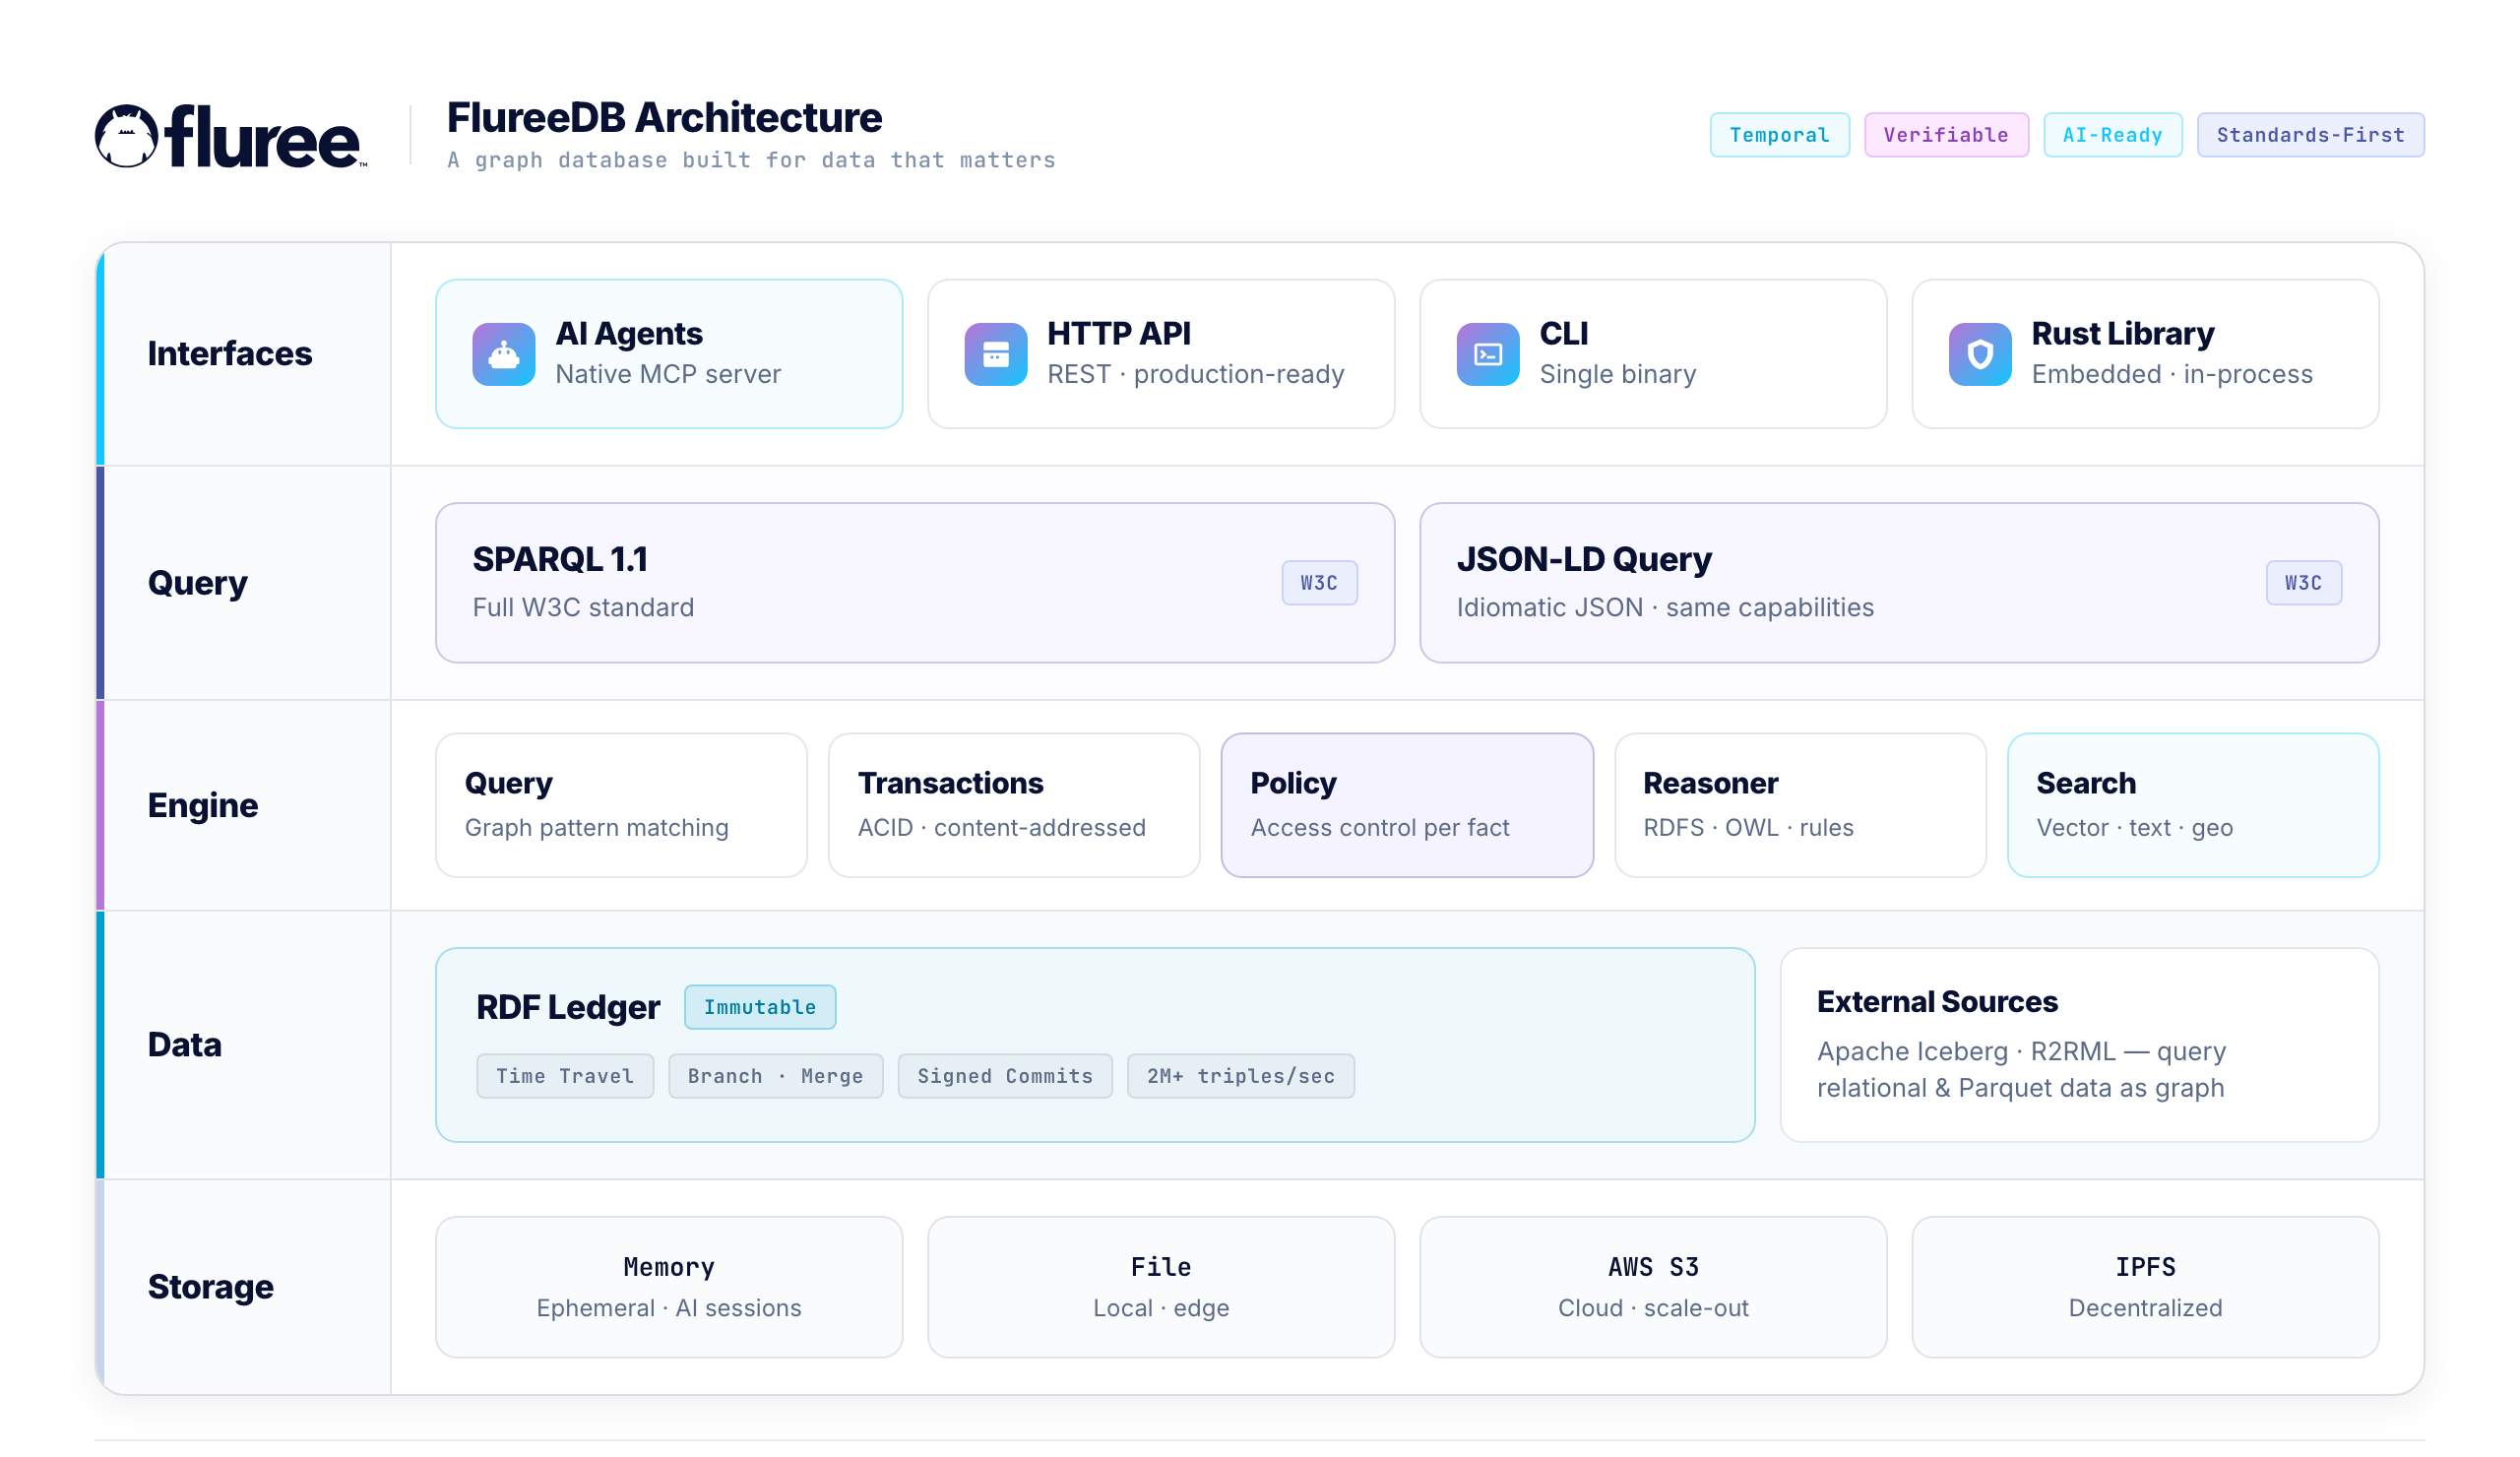2520x1457 pixels.
Task: Select the Memory storage card
Action: click(x=669, y=1287)
